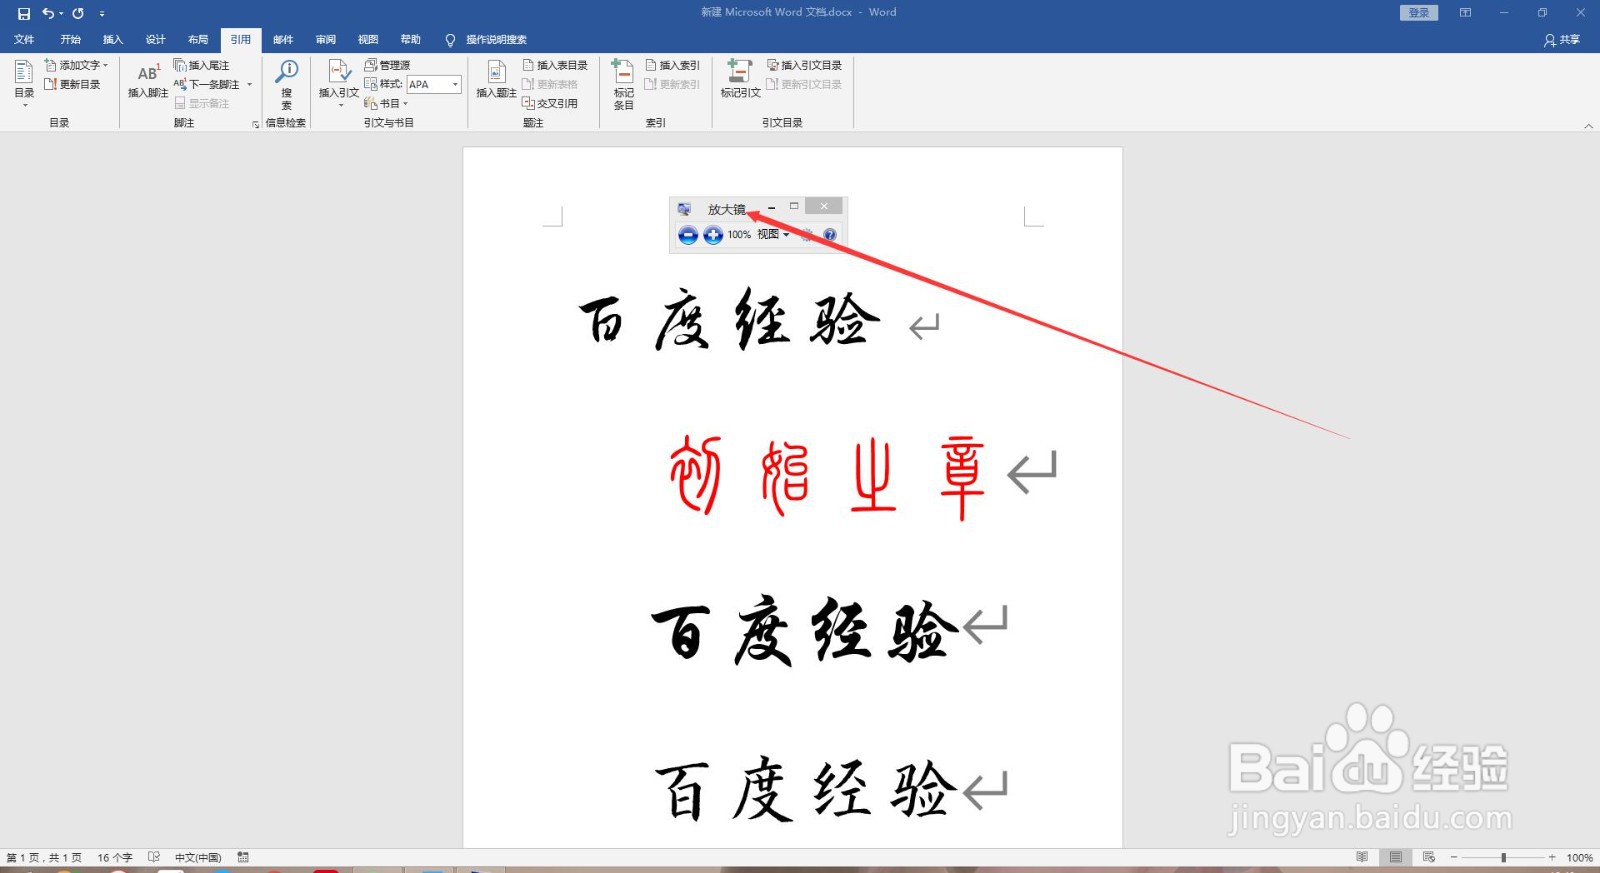Click the macro recording status icon
The width and height of the screenshot is (1600, 873).
pyautogui.click(x=243, y=857)
